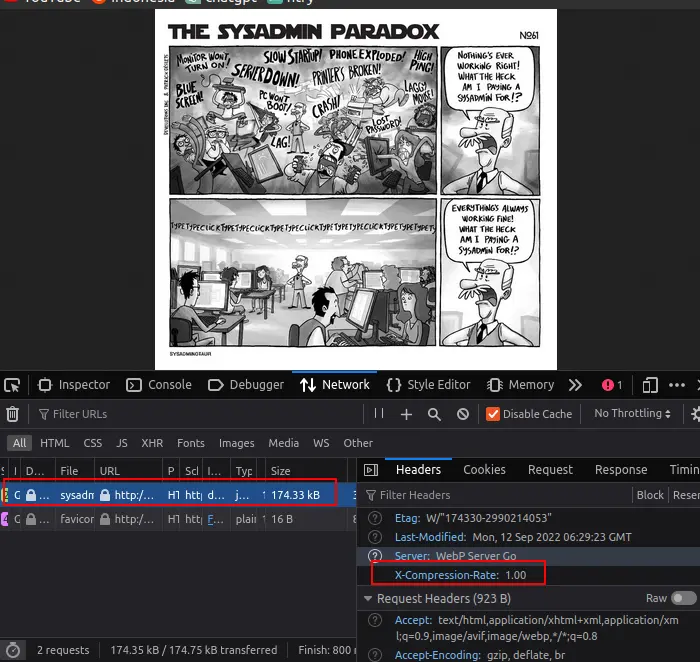Click the lock icon in sysadmin row URL
Screen dimensions: 700x662
pyautogui.click(x=105, y=495)
